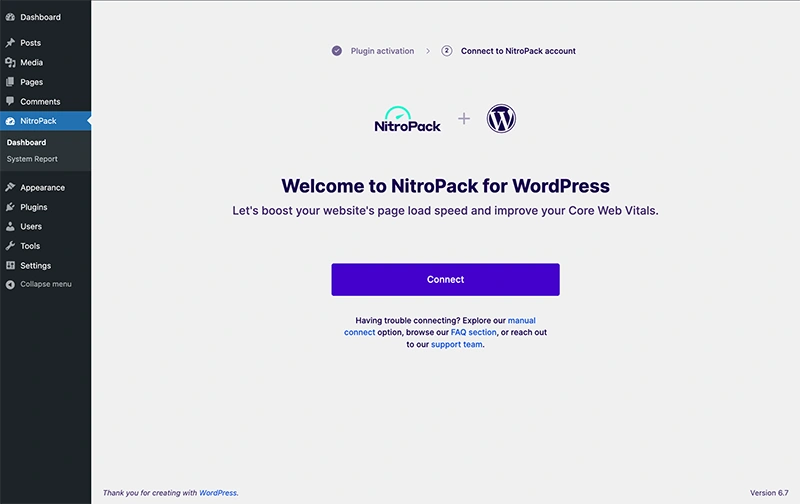
Task: Open the FAQ section link
Action: click(473, 332)
